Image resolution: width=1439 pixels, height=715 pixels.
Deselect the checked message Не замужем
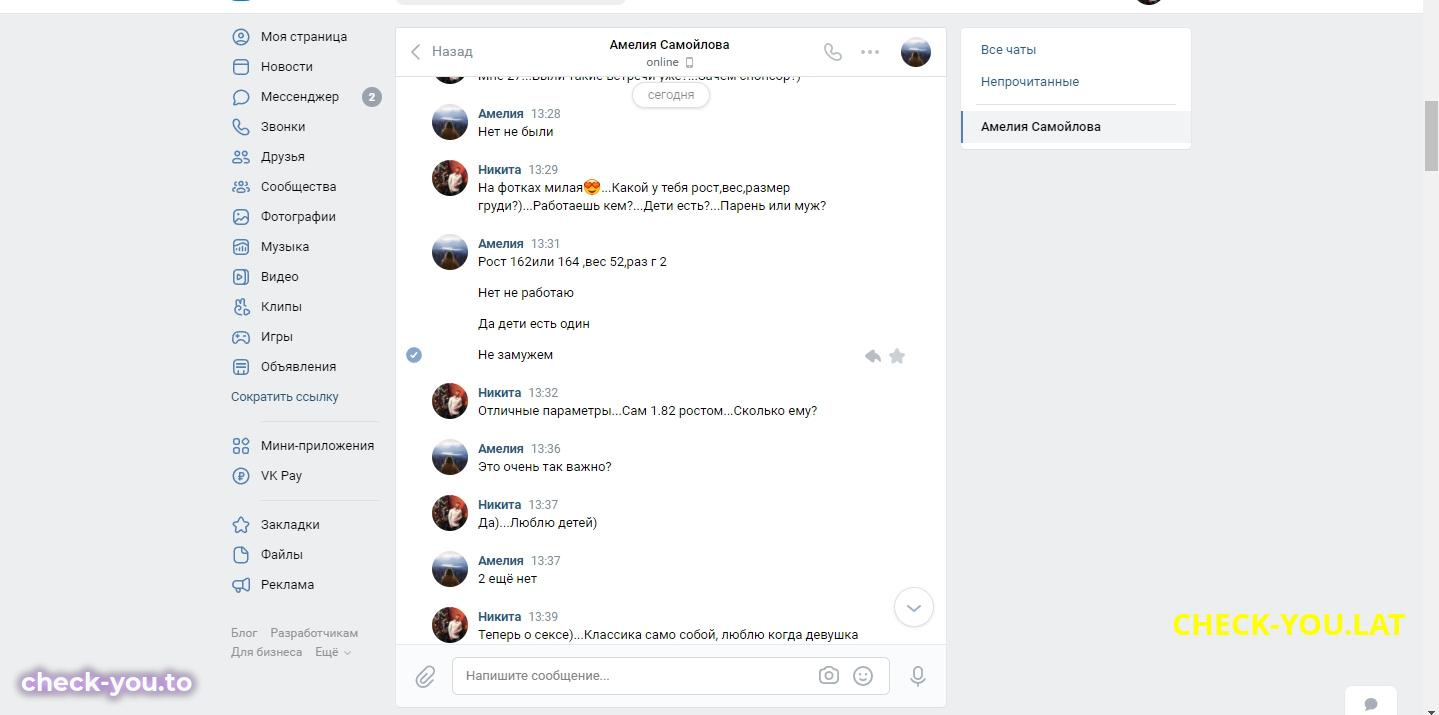pos(414,355)
